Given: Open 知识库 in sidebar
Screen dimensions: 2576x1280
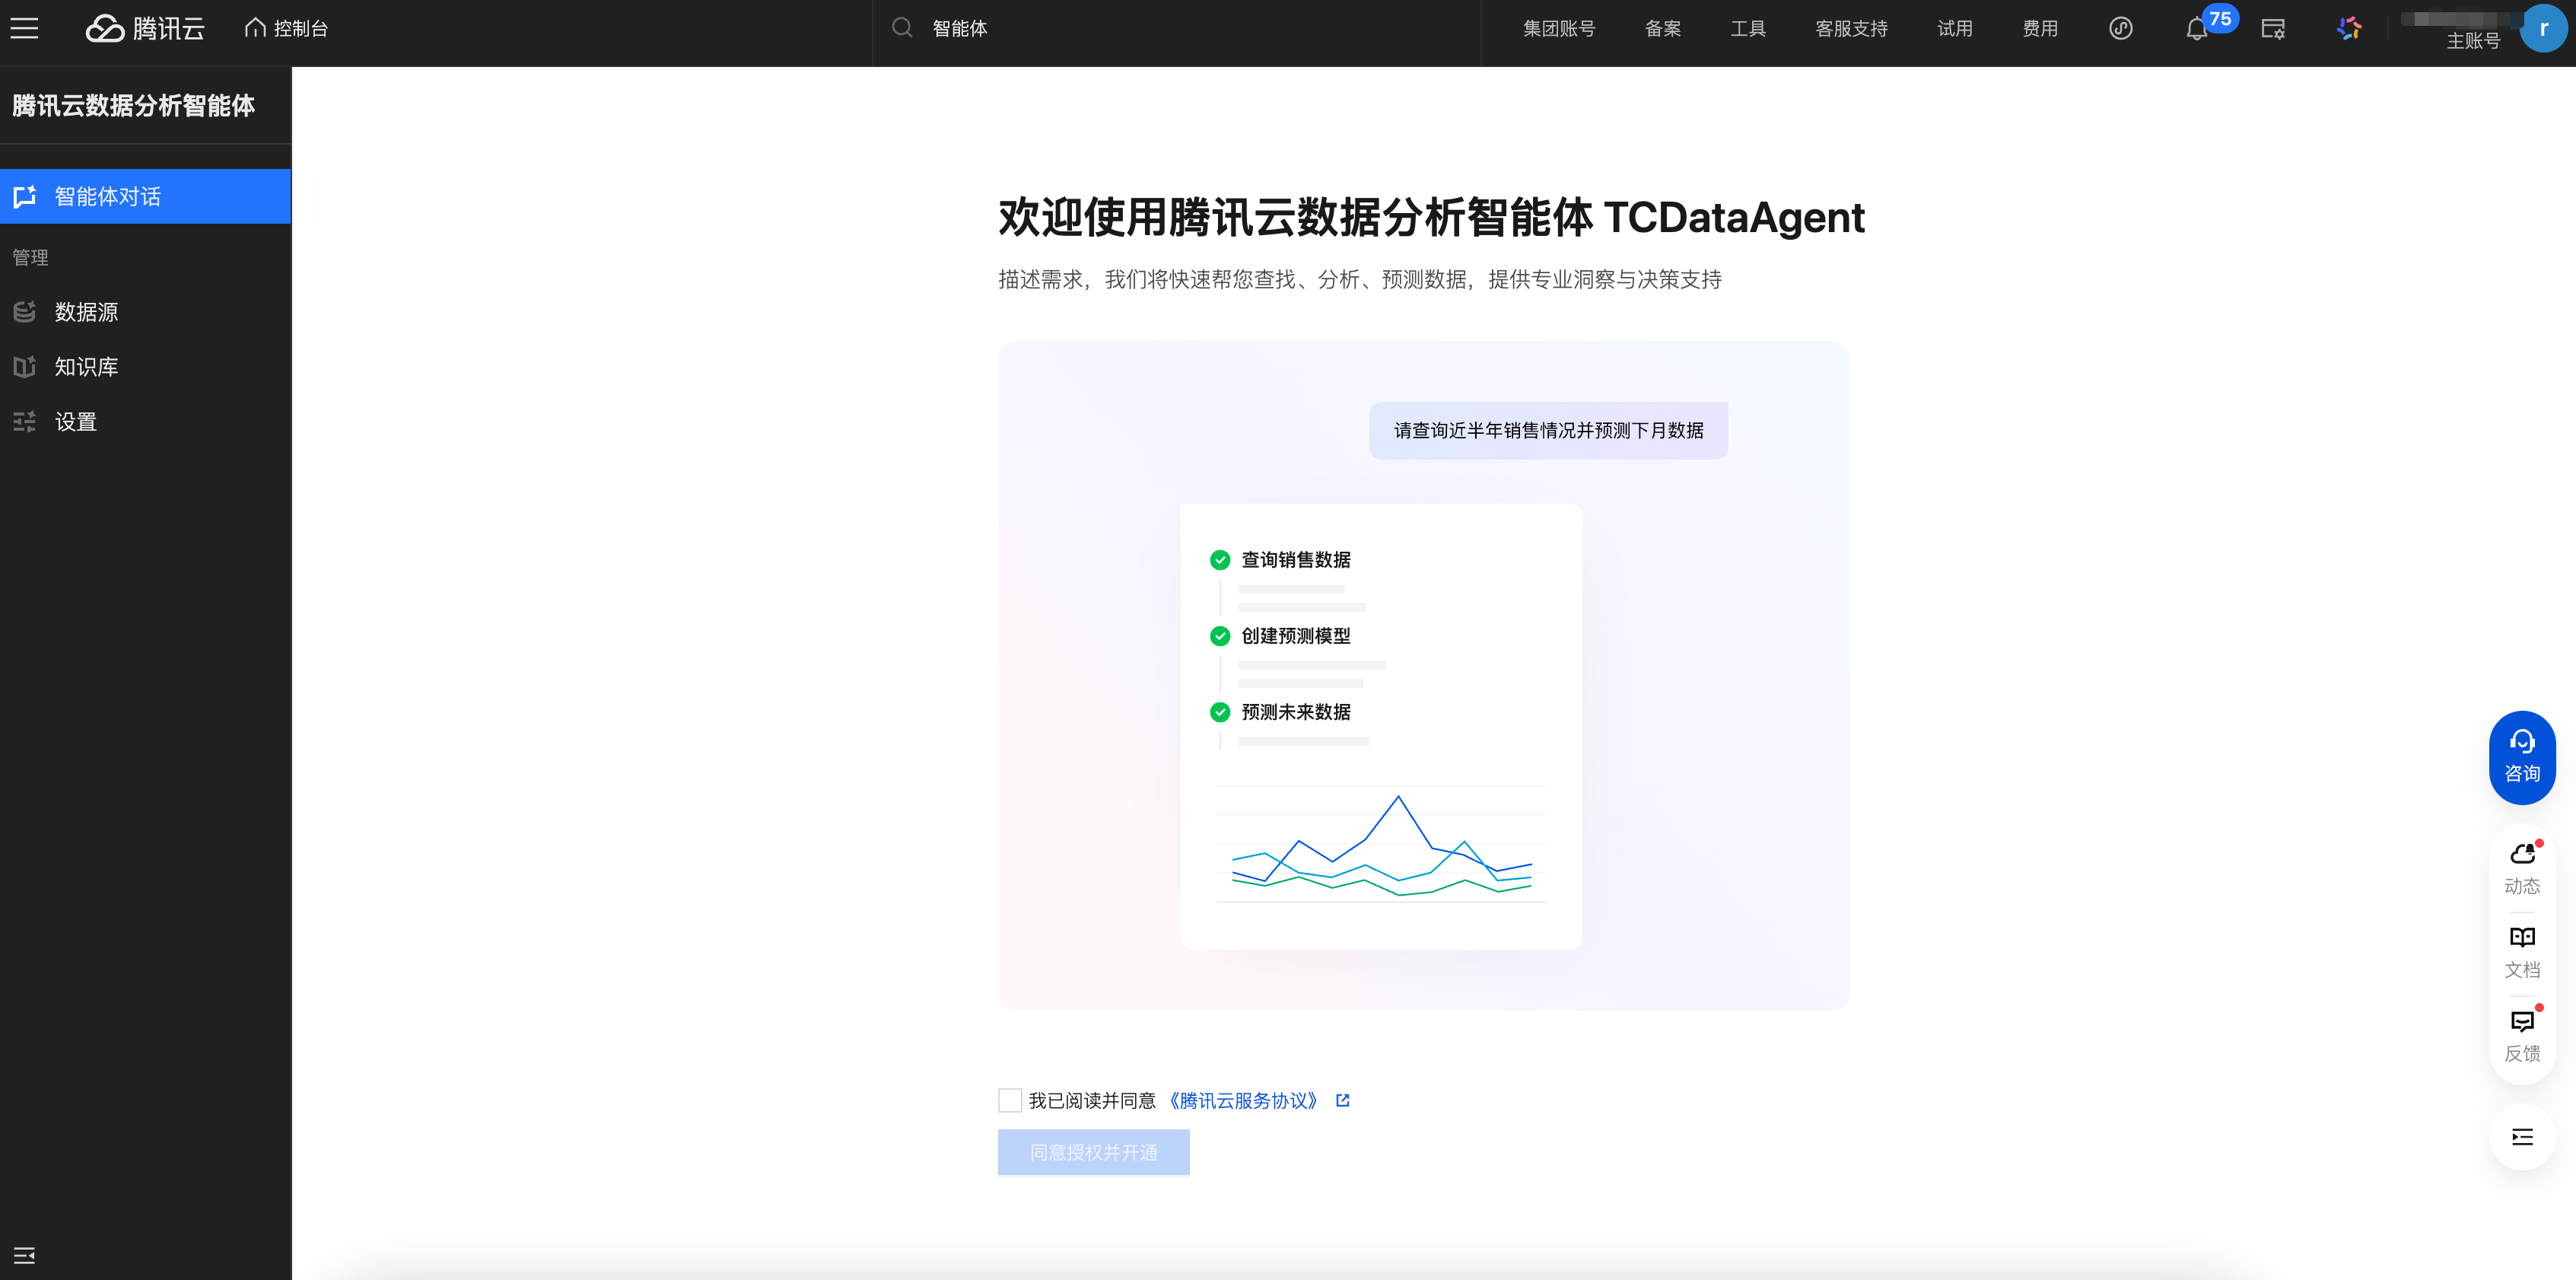Looking at the screenshot, I should pos(145,367).
